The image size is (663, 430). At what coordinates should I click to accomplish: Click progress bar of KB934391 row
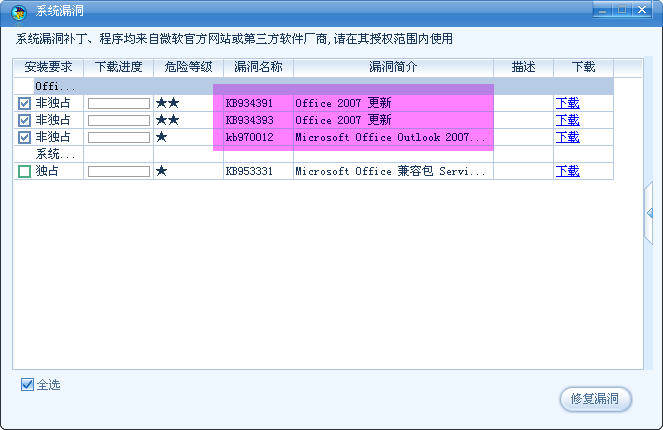[x=119, y=103]
